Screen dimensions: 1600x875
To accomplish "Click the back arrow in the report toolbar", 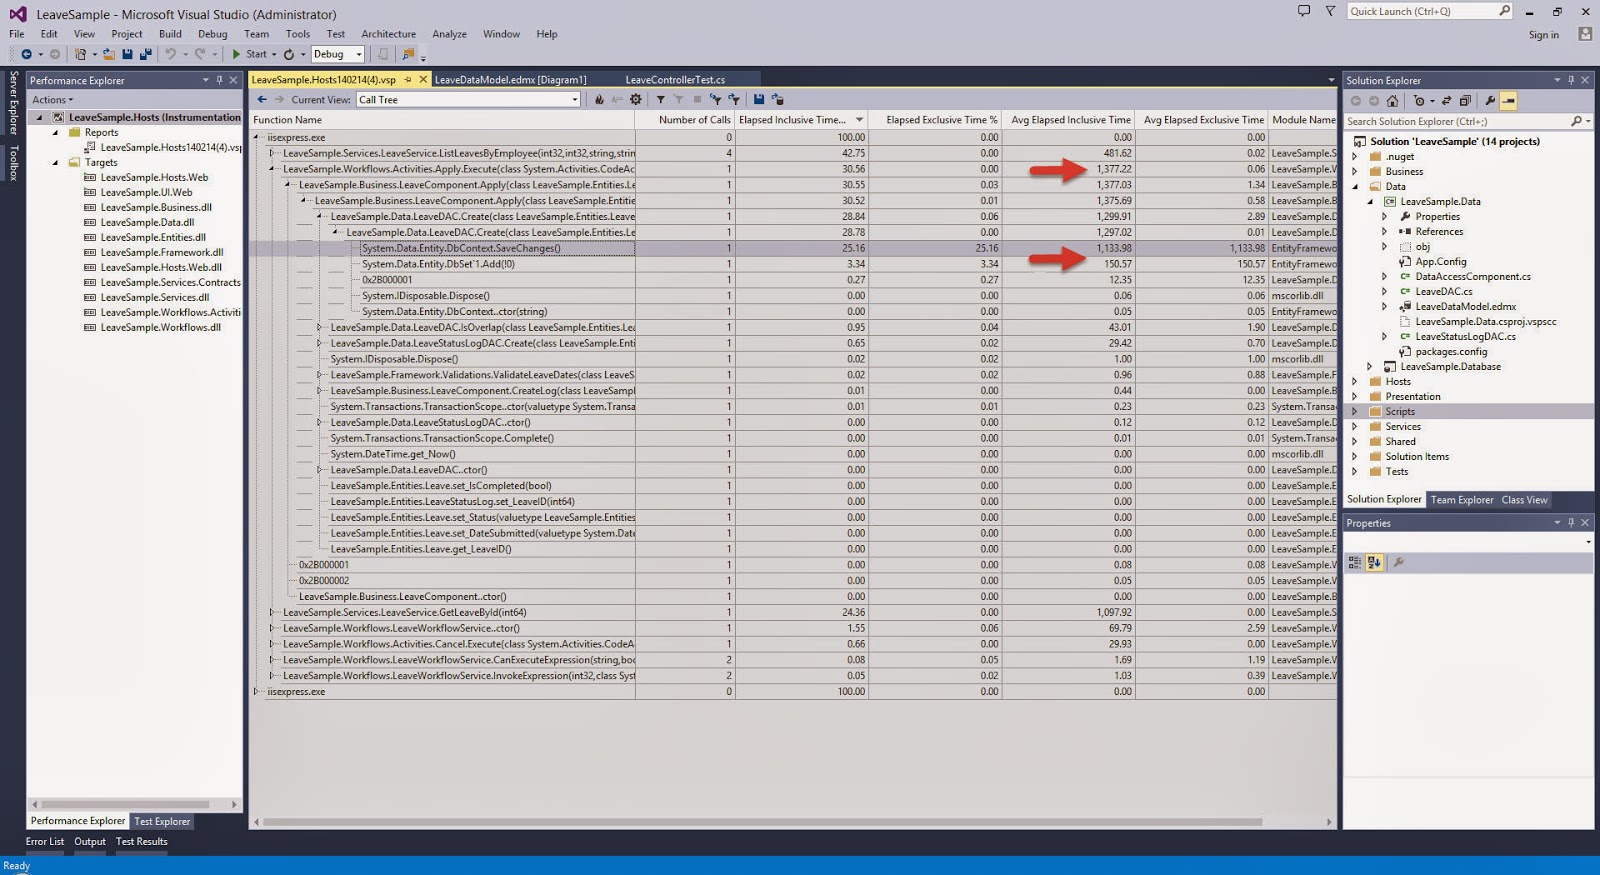I will 262,99.
